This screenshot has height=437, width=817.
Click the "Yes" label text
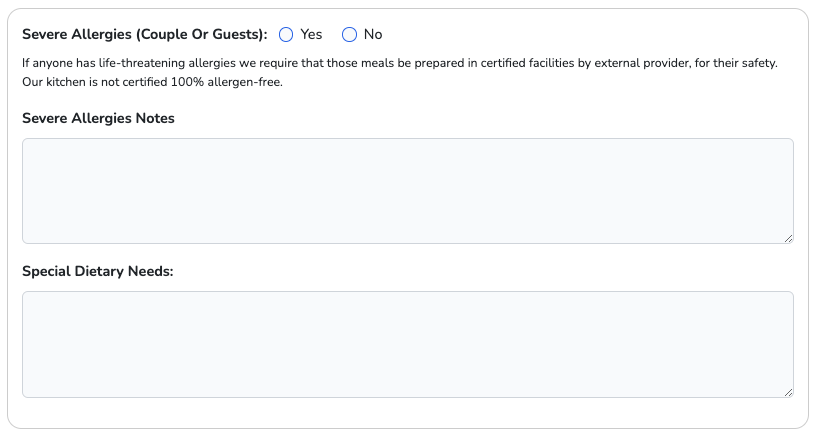click(x=311, y=34)
